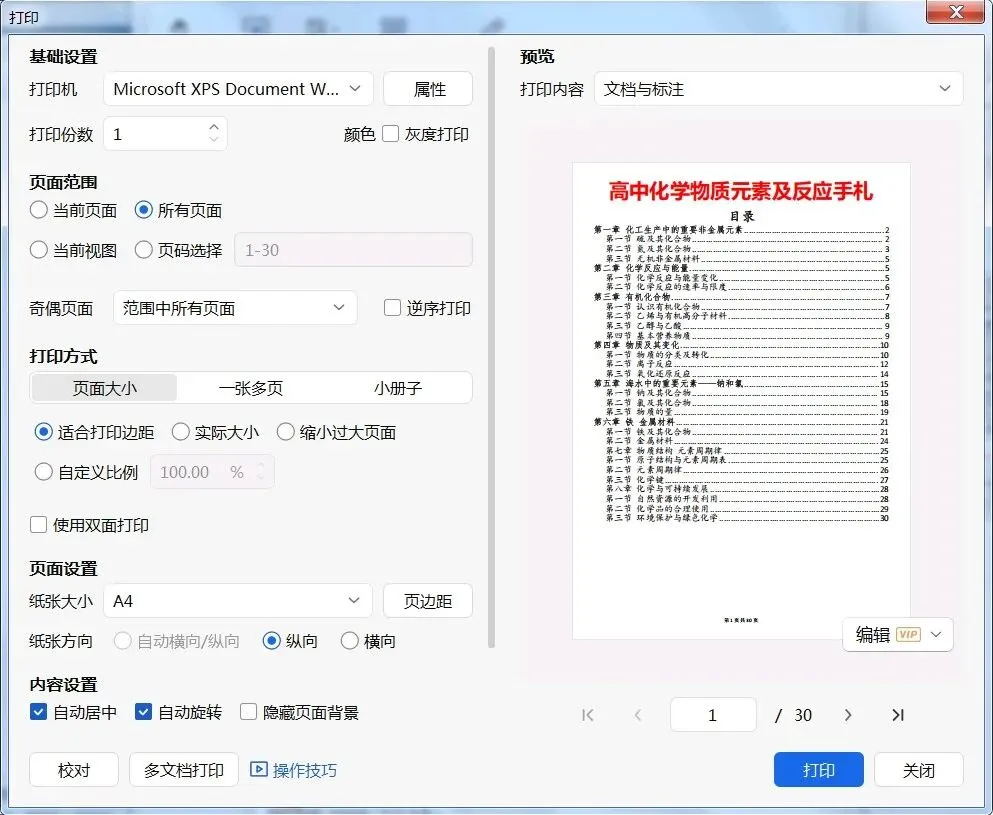Viewport: 993px width, 815px height.
Task: Uncheck 自动居中 checkbox
Action: [x=39, y=712]
